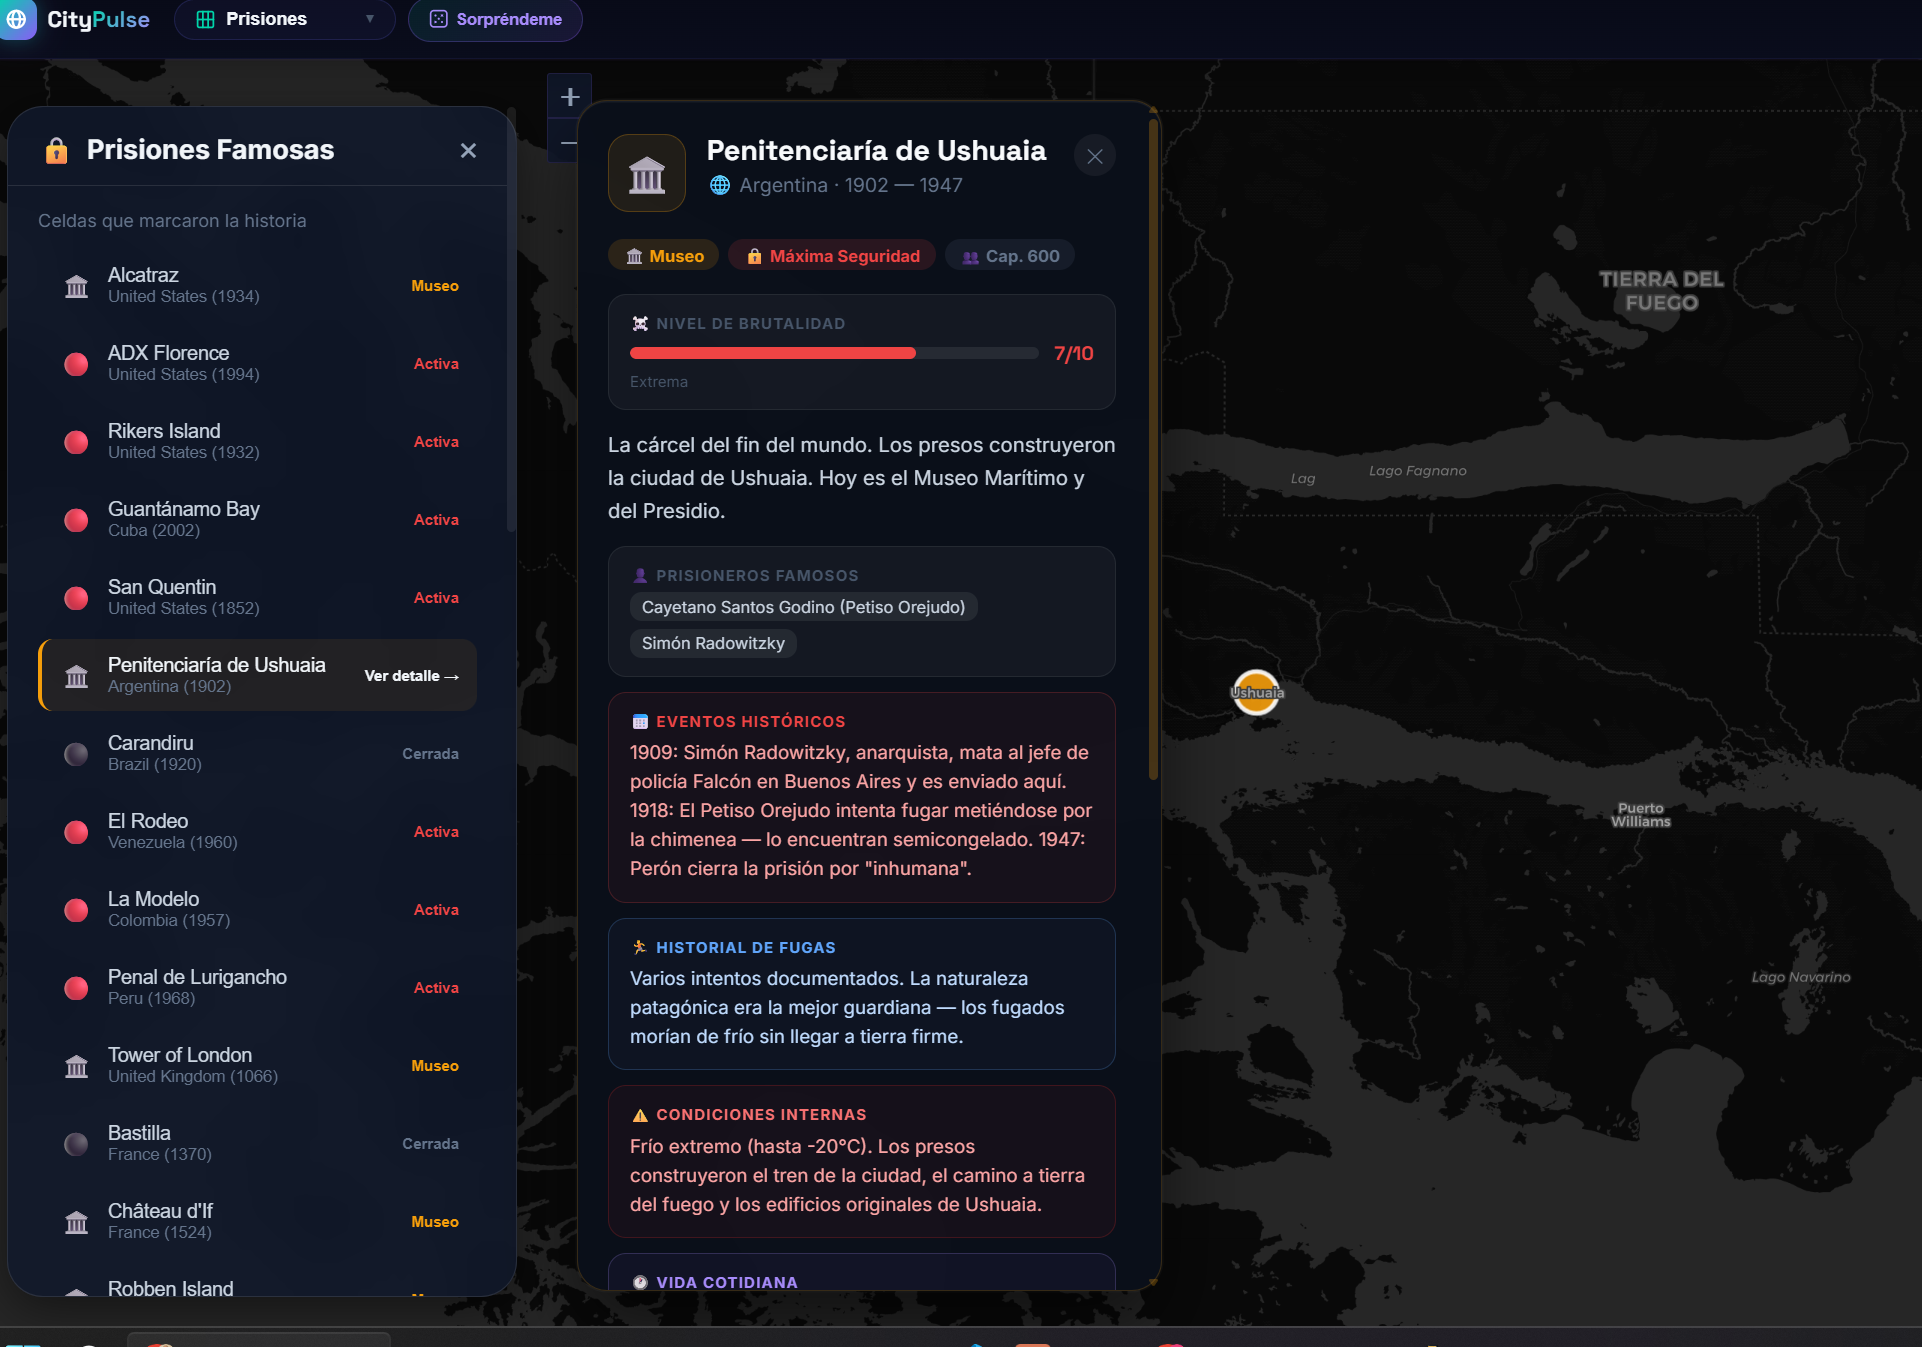The image size is (1922, 1347).
Task: Click the Vida Cotidiana clock icon
Action: coord(640,1282)
